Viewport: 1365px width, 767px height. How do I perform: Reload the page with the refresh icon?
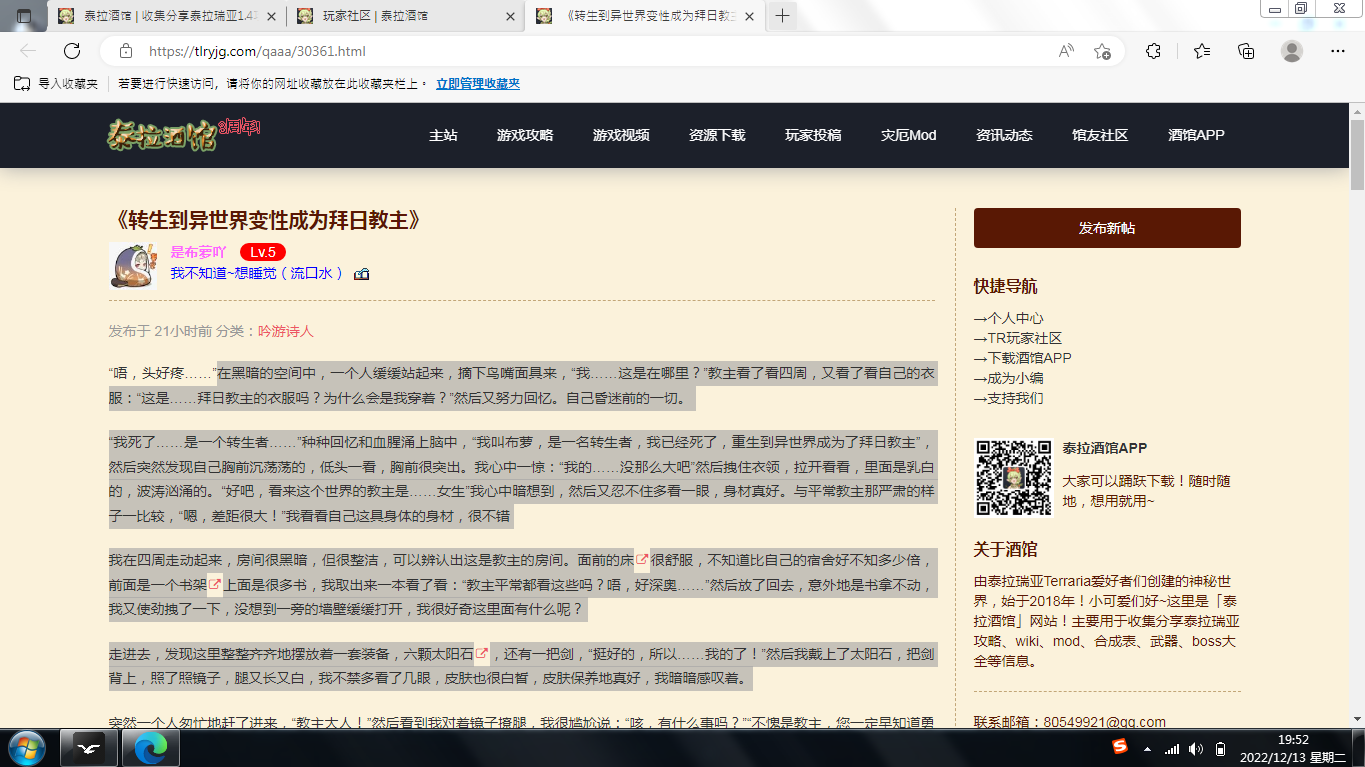click(72, 51)
